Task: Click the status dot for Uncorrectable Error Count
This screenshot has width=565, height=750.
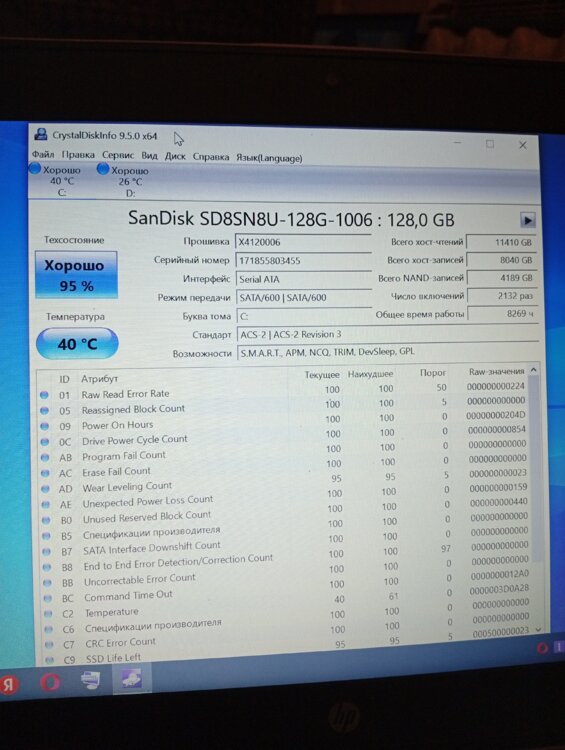Action: (47, 583)
